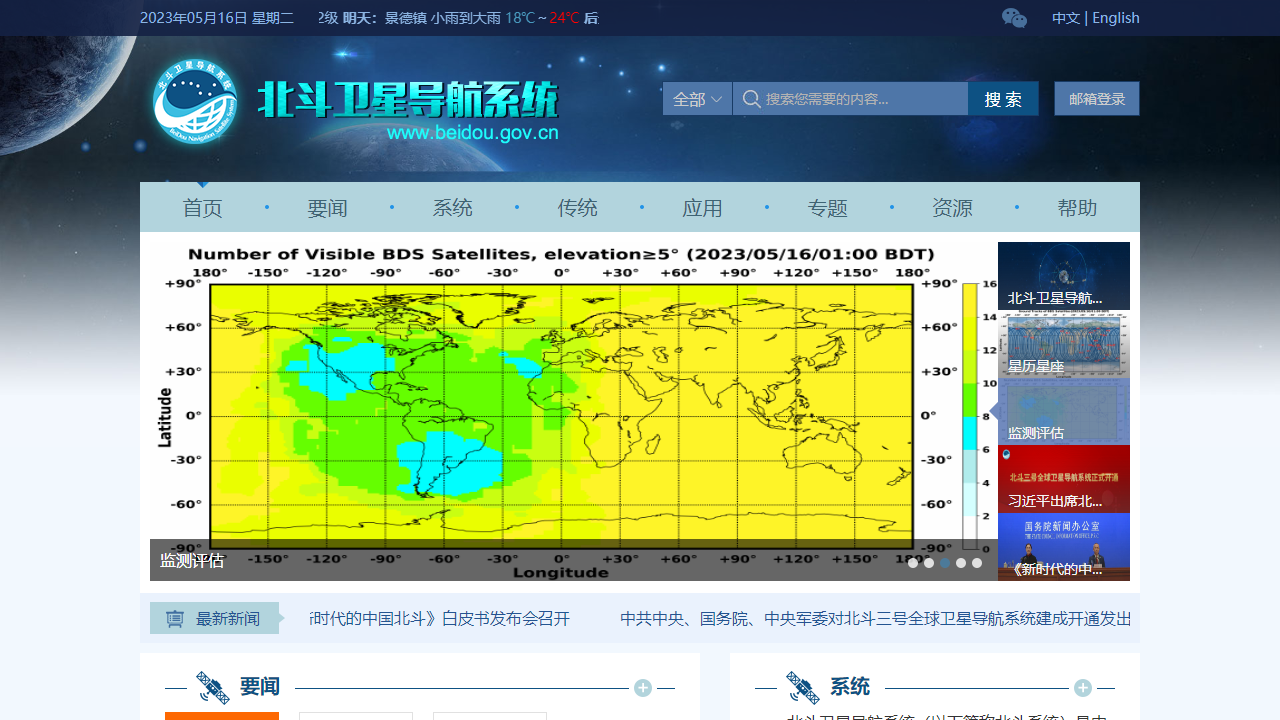Viewport: 1280px width, 720px height.
Task: Click the 最新新闻 speech bubble icon
Action: (x=175, y=619)
